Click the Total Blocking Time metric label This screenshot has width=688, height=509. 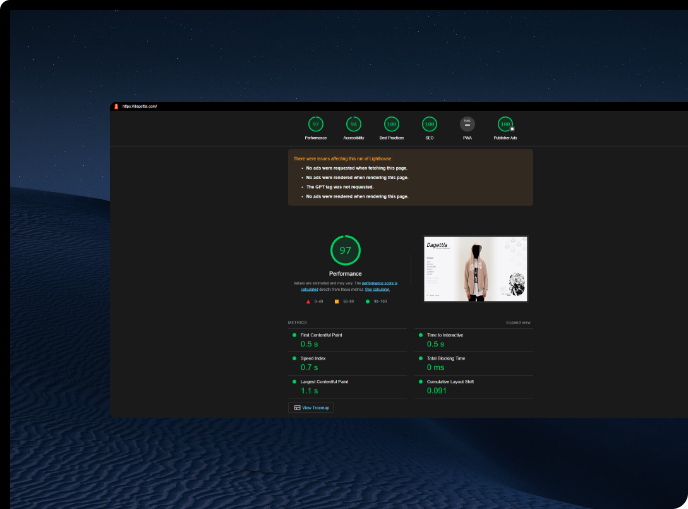446,358
